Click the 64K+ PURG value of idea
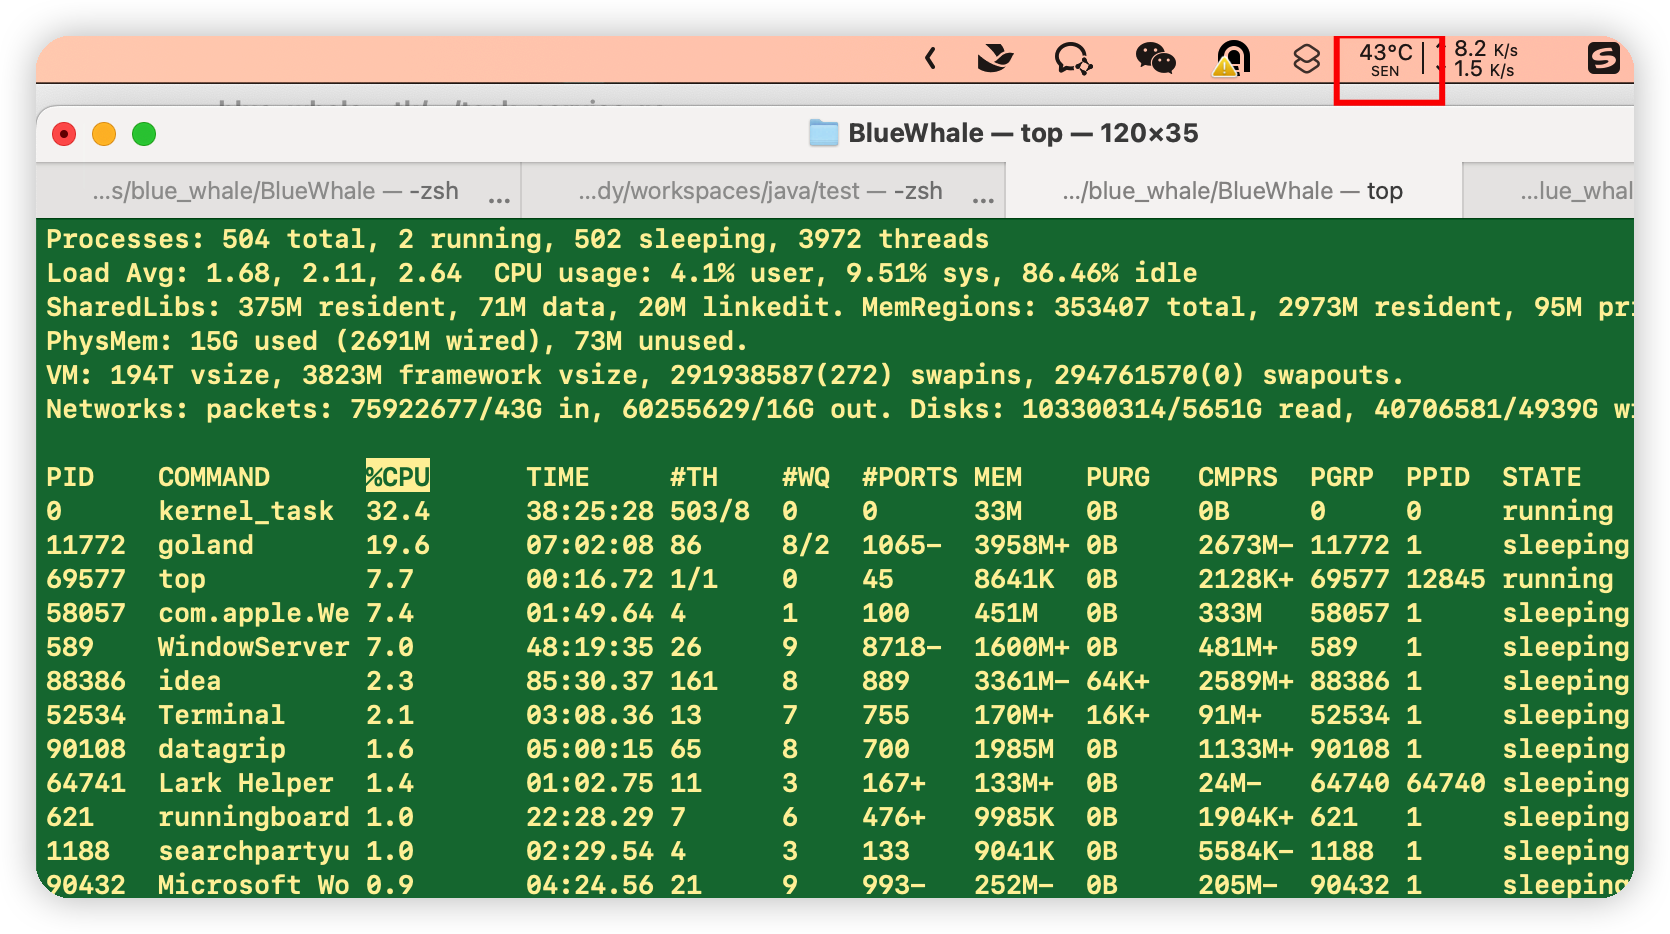Screen dimensions: 1670x934 click(1118, 681)
